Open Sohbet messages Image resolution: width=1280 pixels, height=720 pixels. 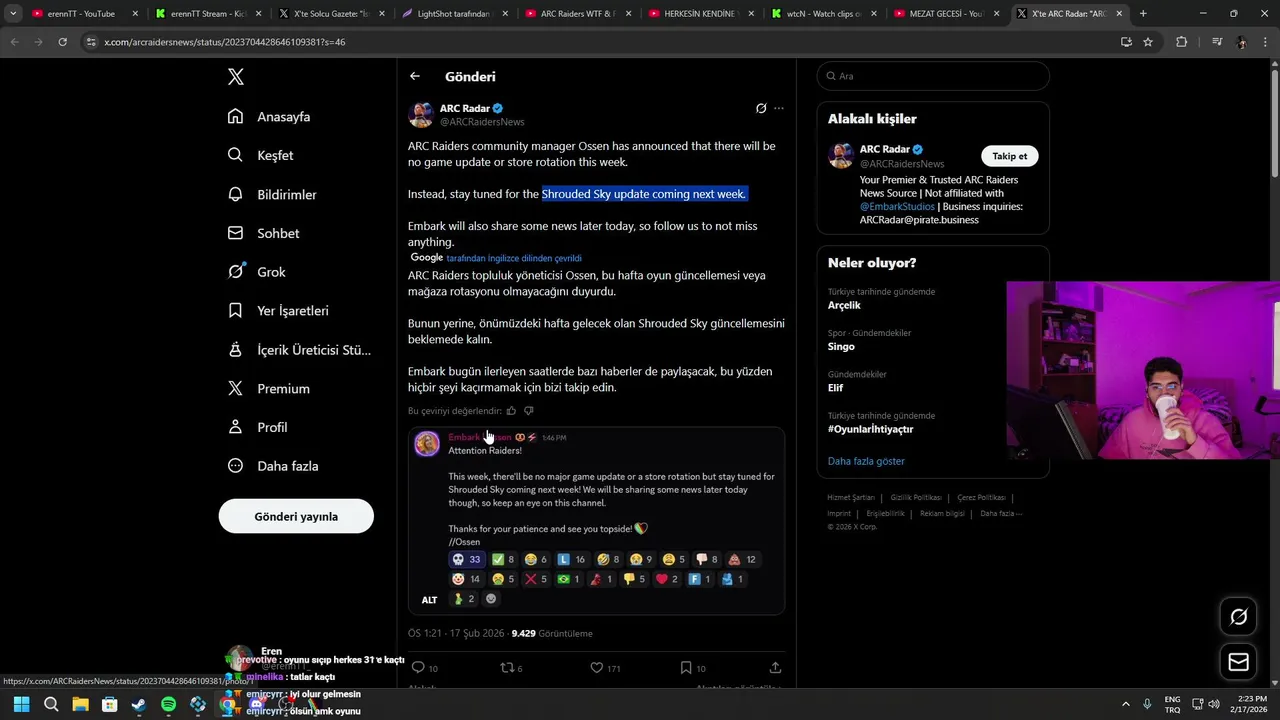263,233
